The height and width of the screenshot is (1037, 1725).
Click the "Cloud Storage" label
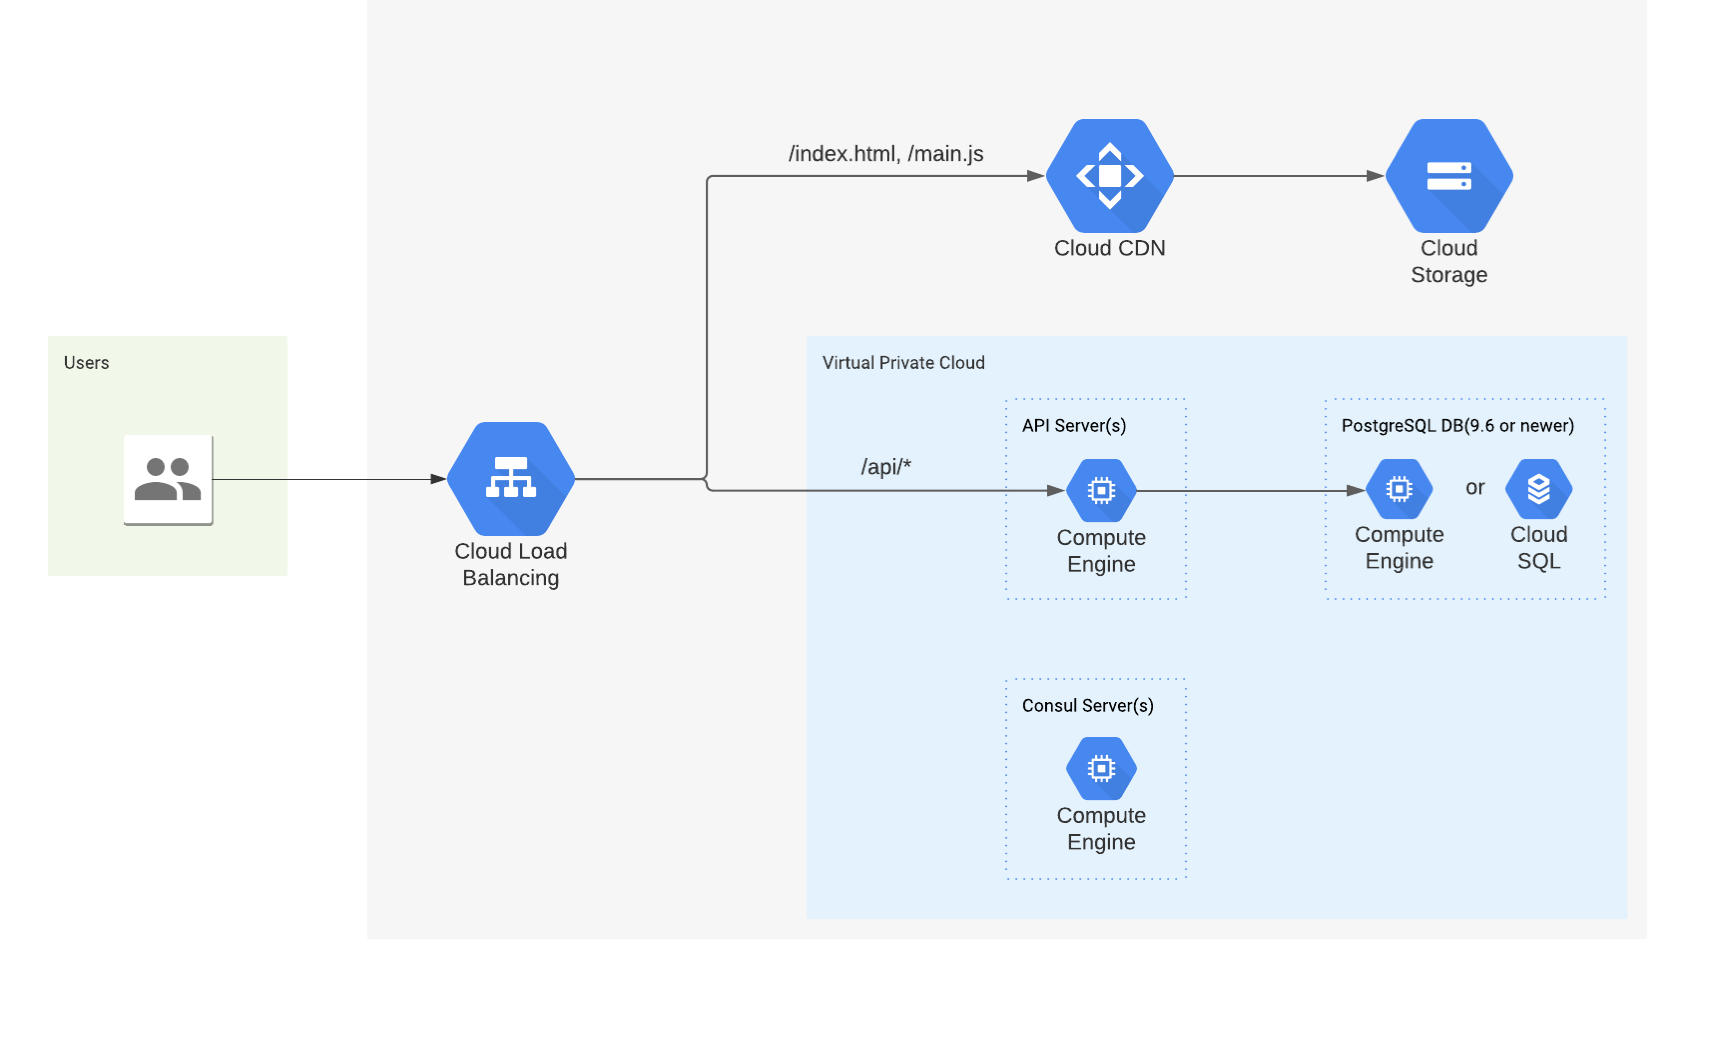[x=1449, y=261]
